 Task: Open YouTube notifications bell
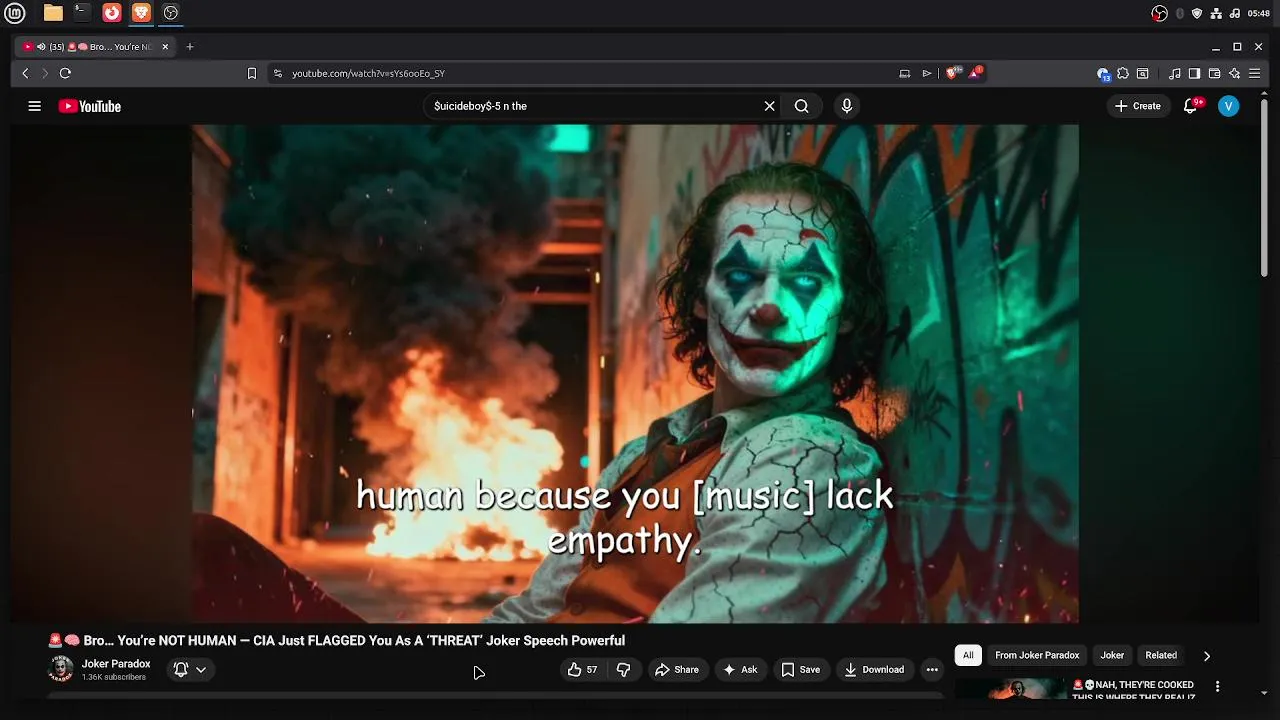pos(1190,106)
